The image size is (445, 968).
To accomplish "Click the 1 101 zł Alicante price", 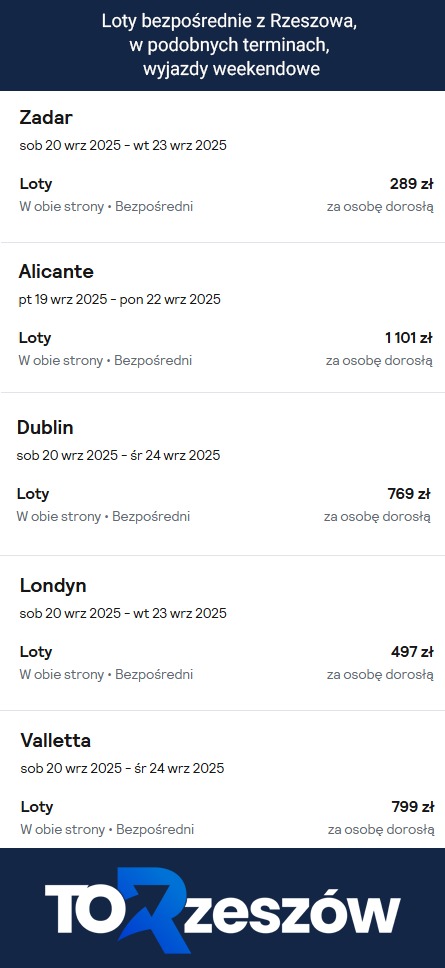I will [409, 338].
